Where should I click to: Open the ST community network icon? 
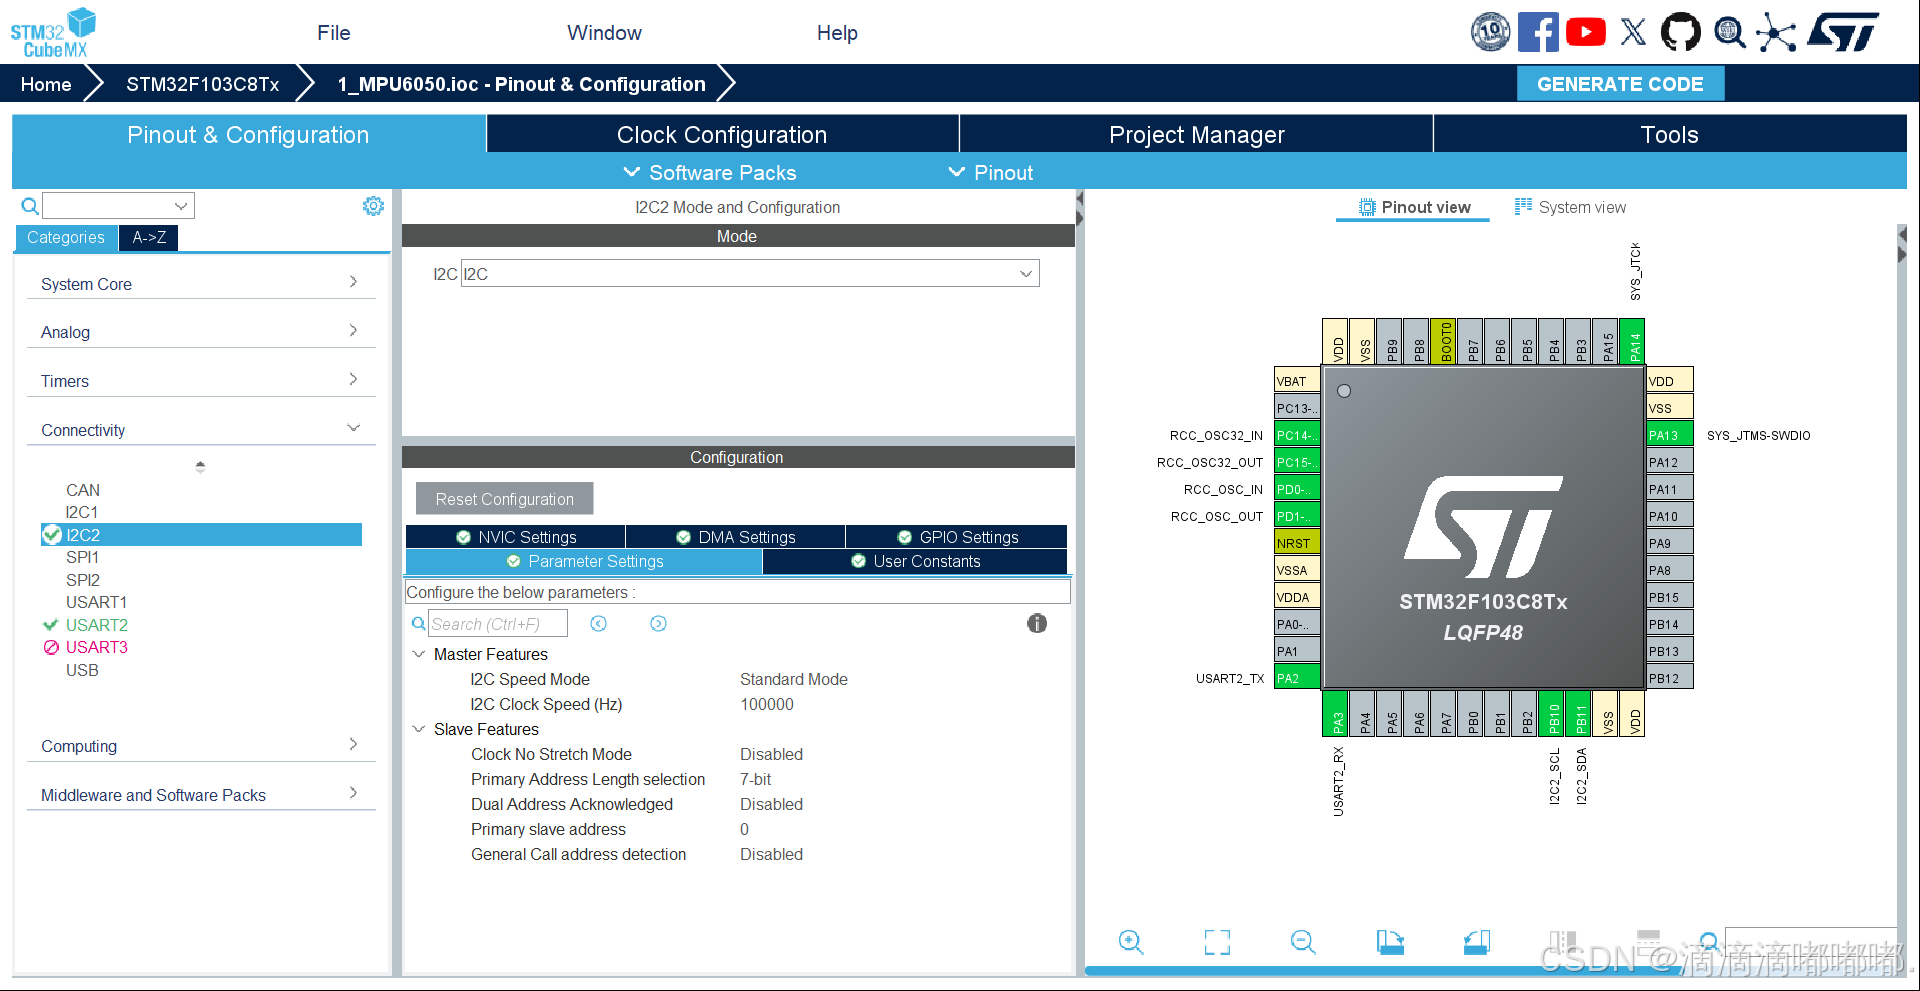click(1776, 32)
